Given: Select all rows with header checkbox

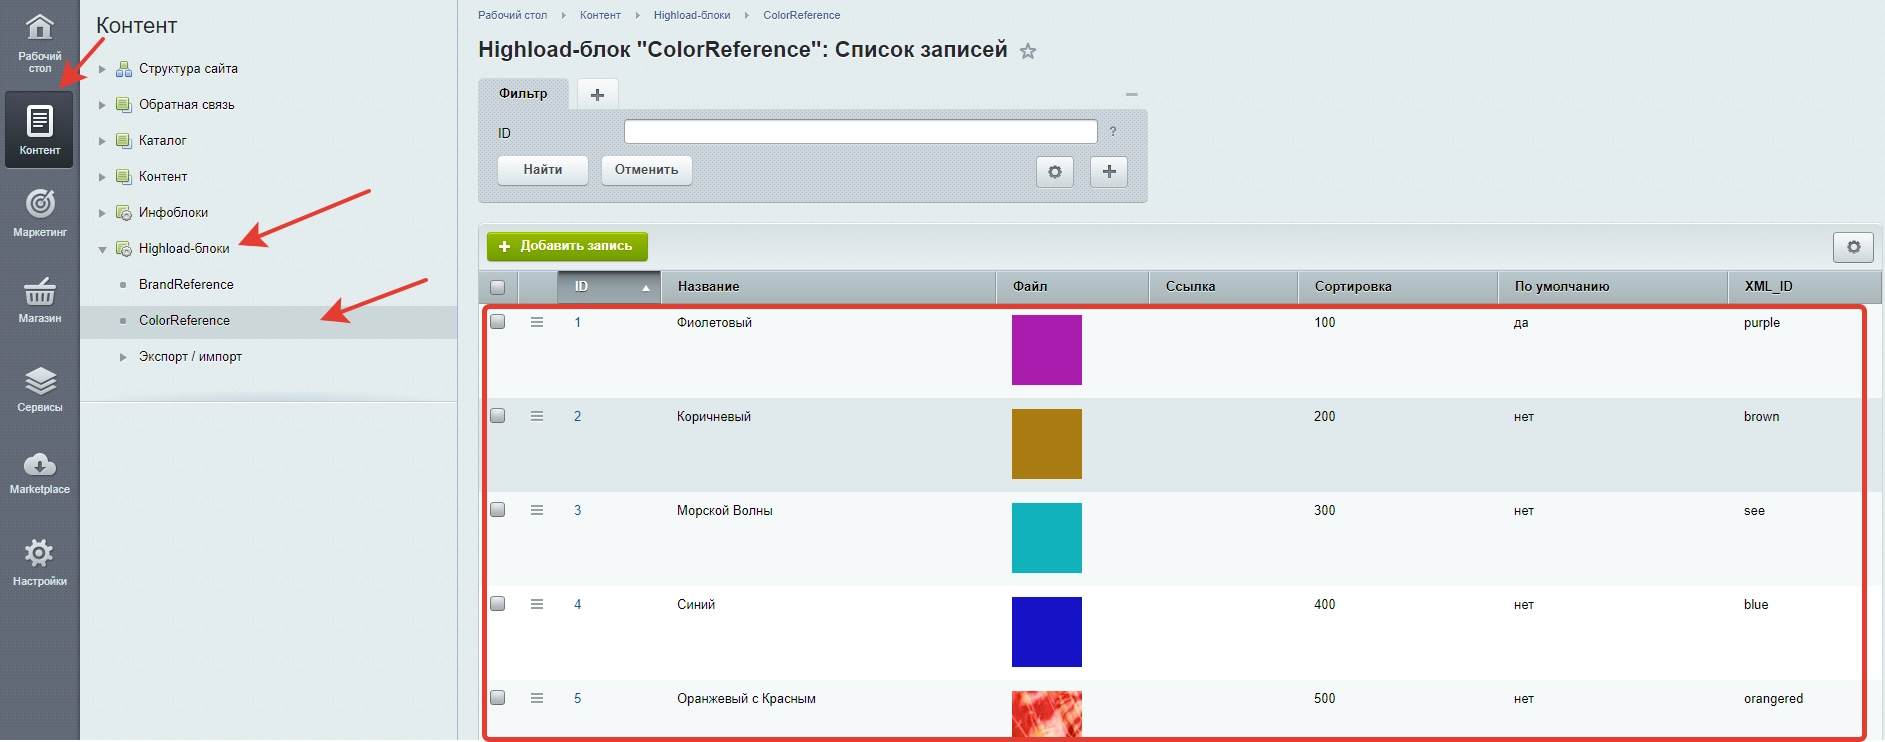Looking at the screenshot, I should click(497, 287).
